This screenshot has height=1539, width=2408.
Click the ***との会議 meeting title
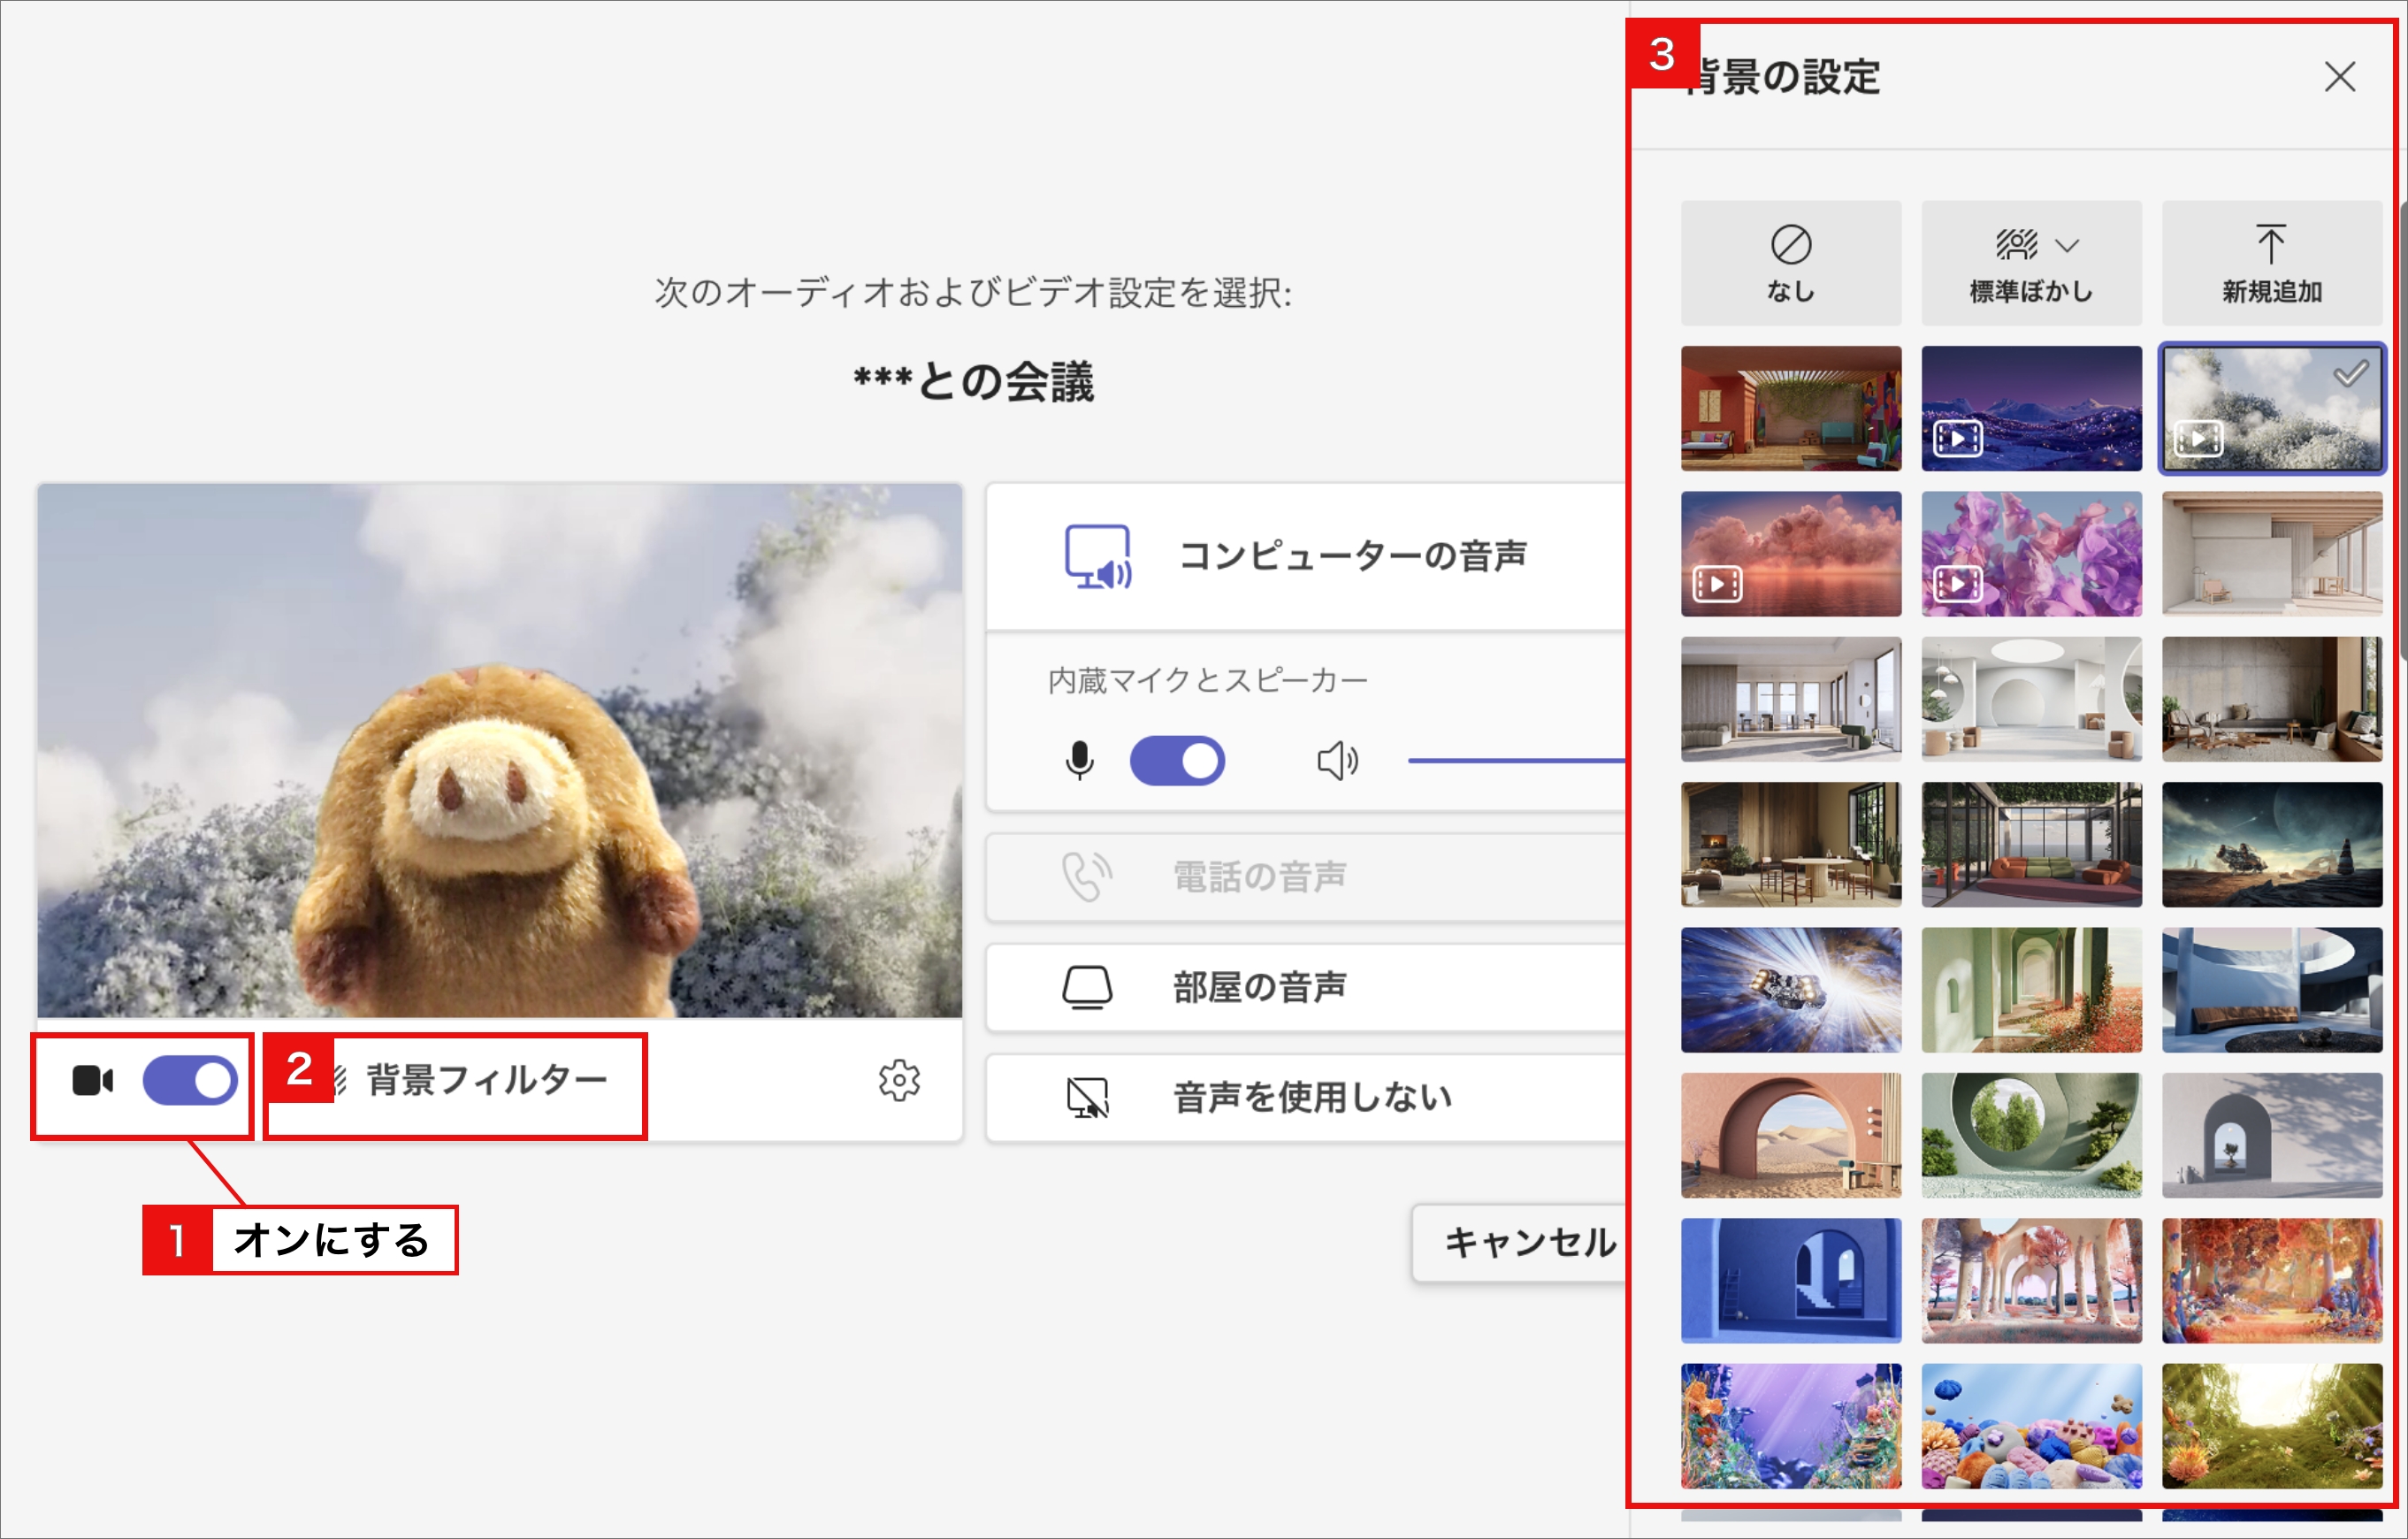tap(974, 382)
